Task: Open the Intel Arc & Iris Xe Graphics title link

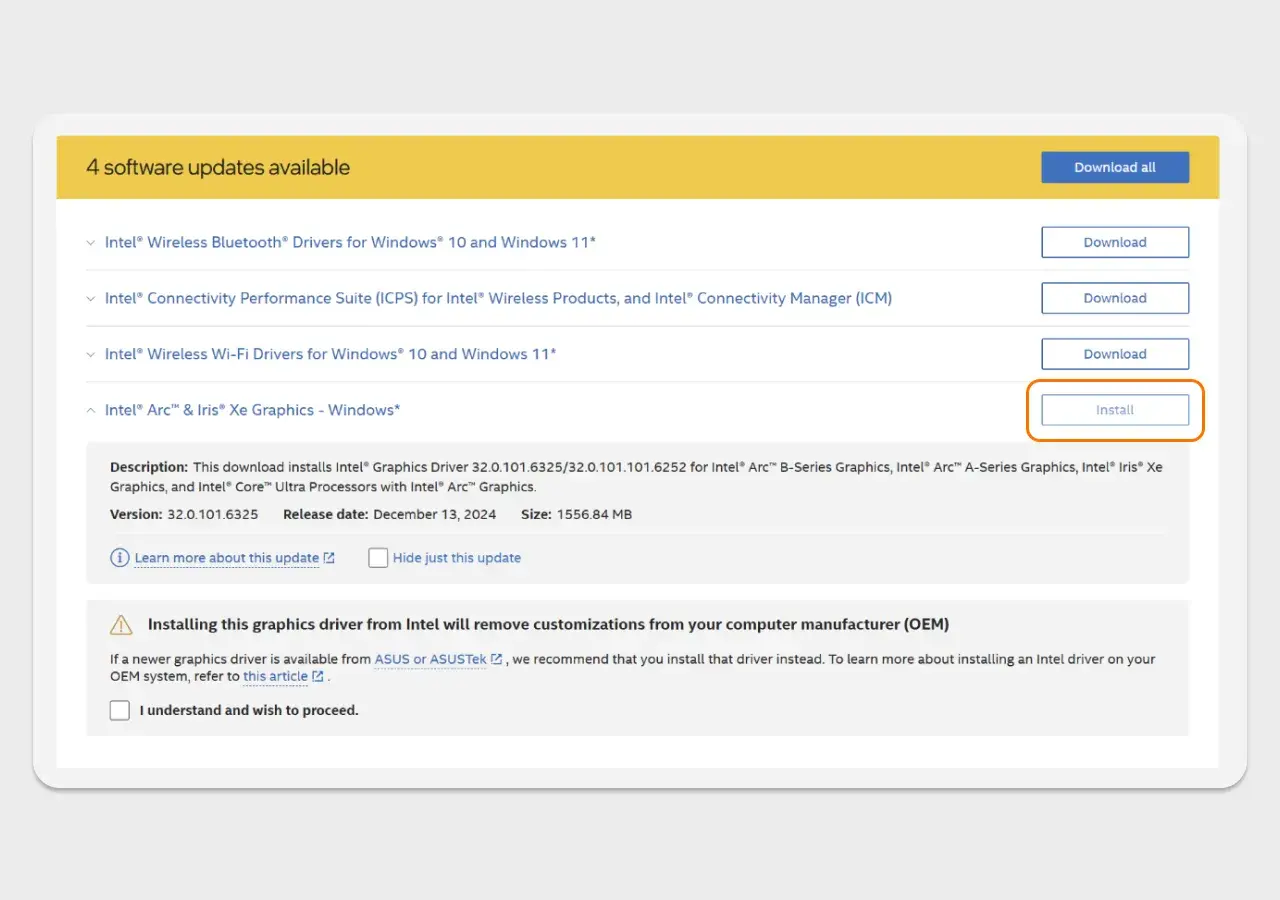Action: [252, 410]
